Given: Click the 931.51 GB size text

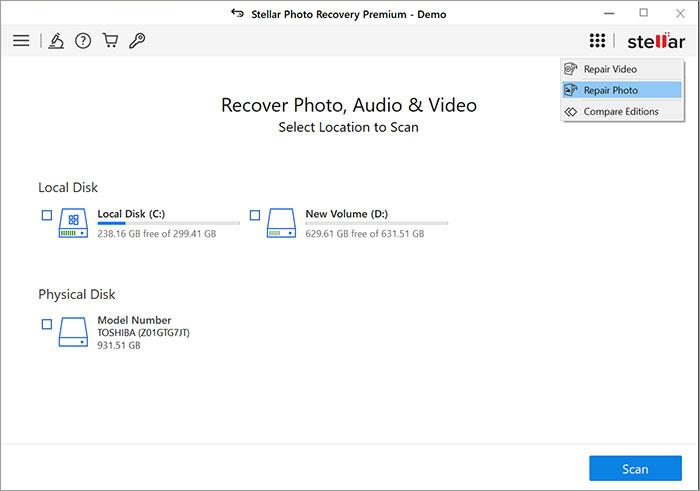Looking at the screenshot, I should tap(119, 345).
